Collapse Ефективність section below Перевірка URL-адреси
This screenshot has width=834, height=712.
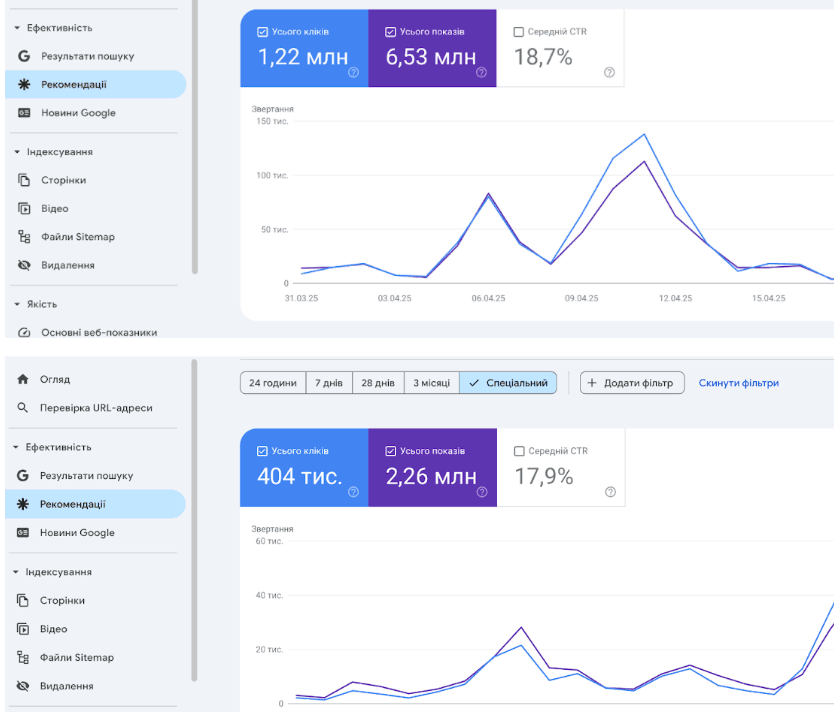[x=17, y=447]
